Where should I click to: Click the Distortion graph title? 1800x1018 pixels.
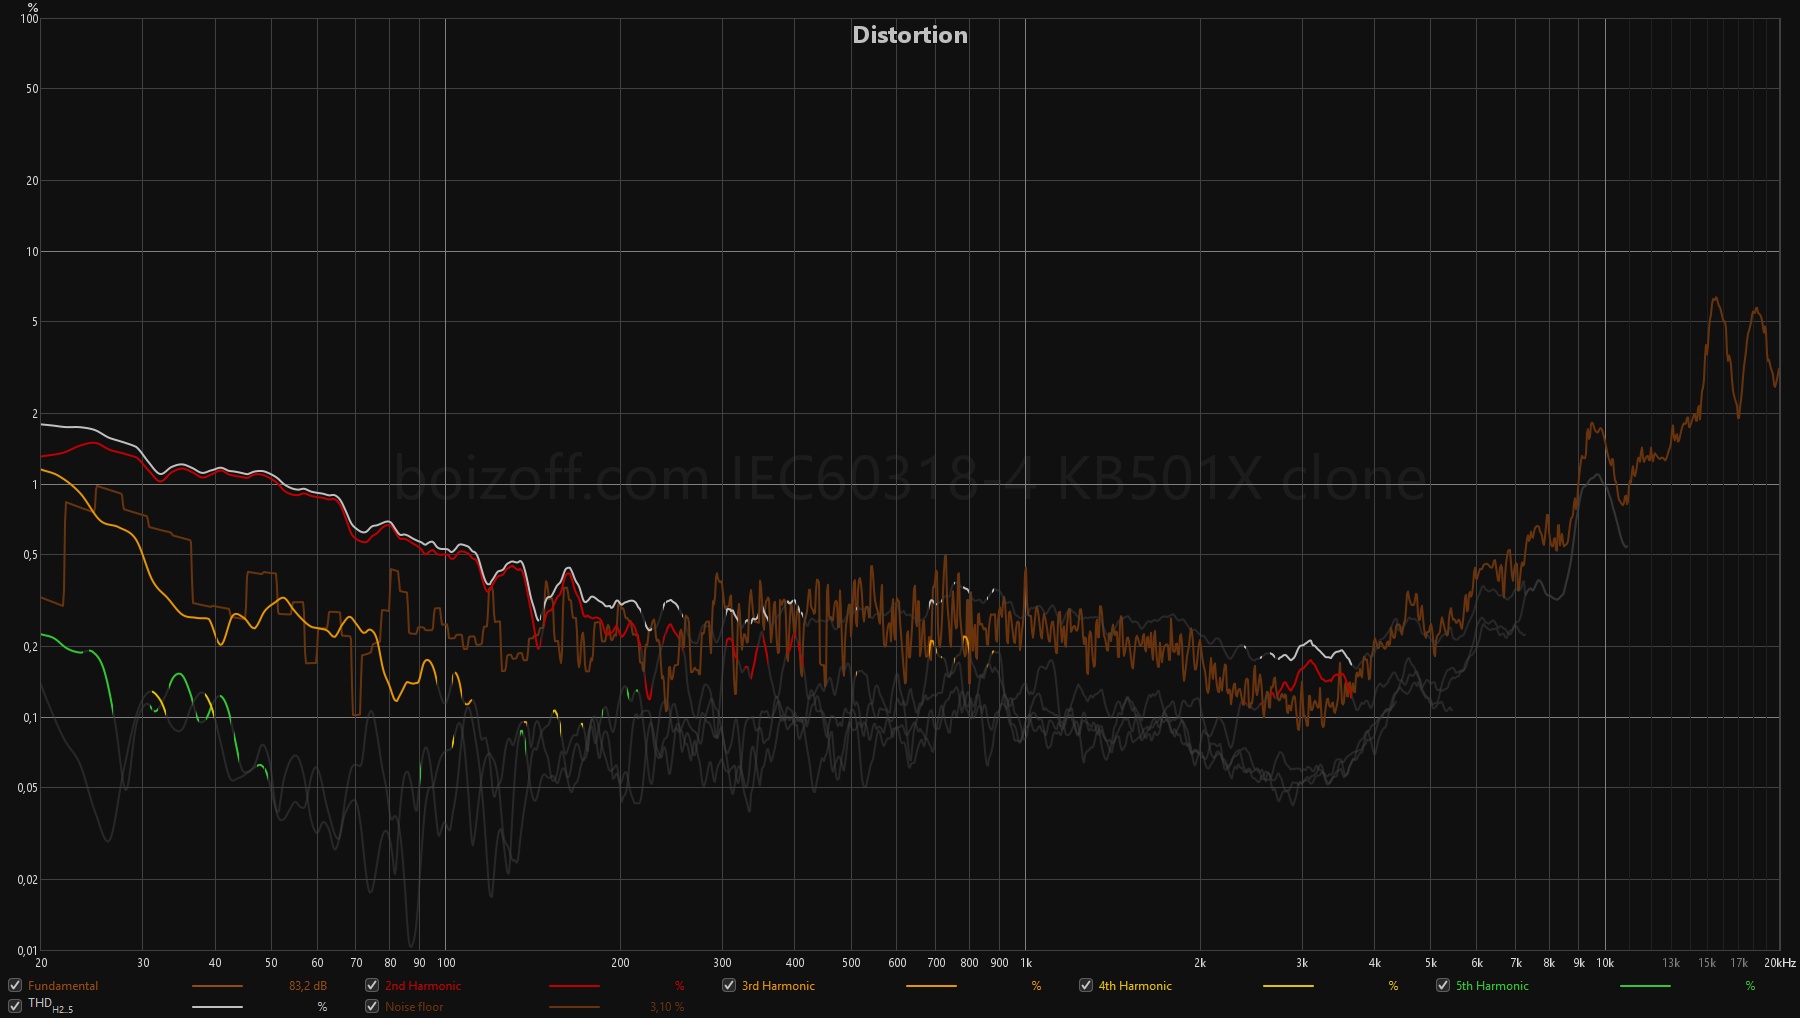pyautogui.click(x=910, y=35)
